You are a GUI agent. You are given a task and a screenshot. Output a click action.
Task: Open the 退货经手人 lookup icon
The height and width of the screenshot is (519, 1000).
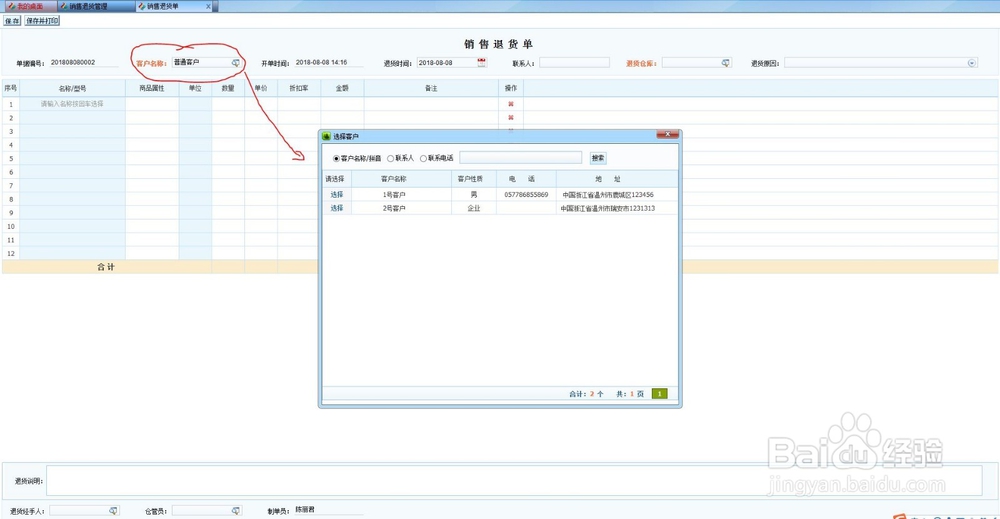113,511
